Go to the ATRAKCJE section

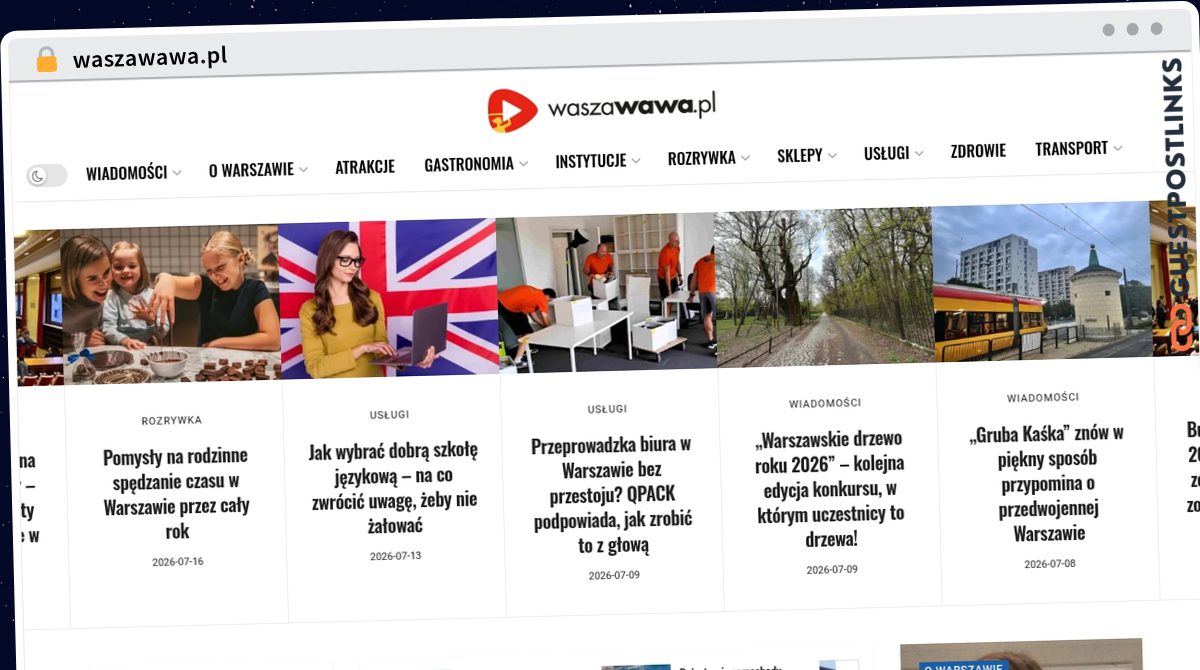tap(365, 167)
